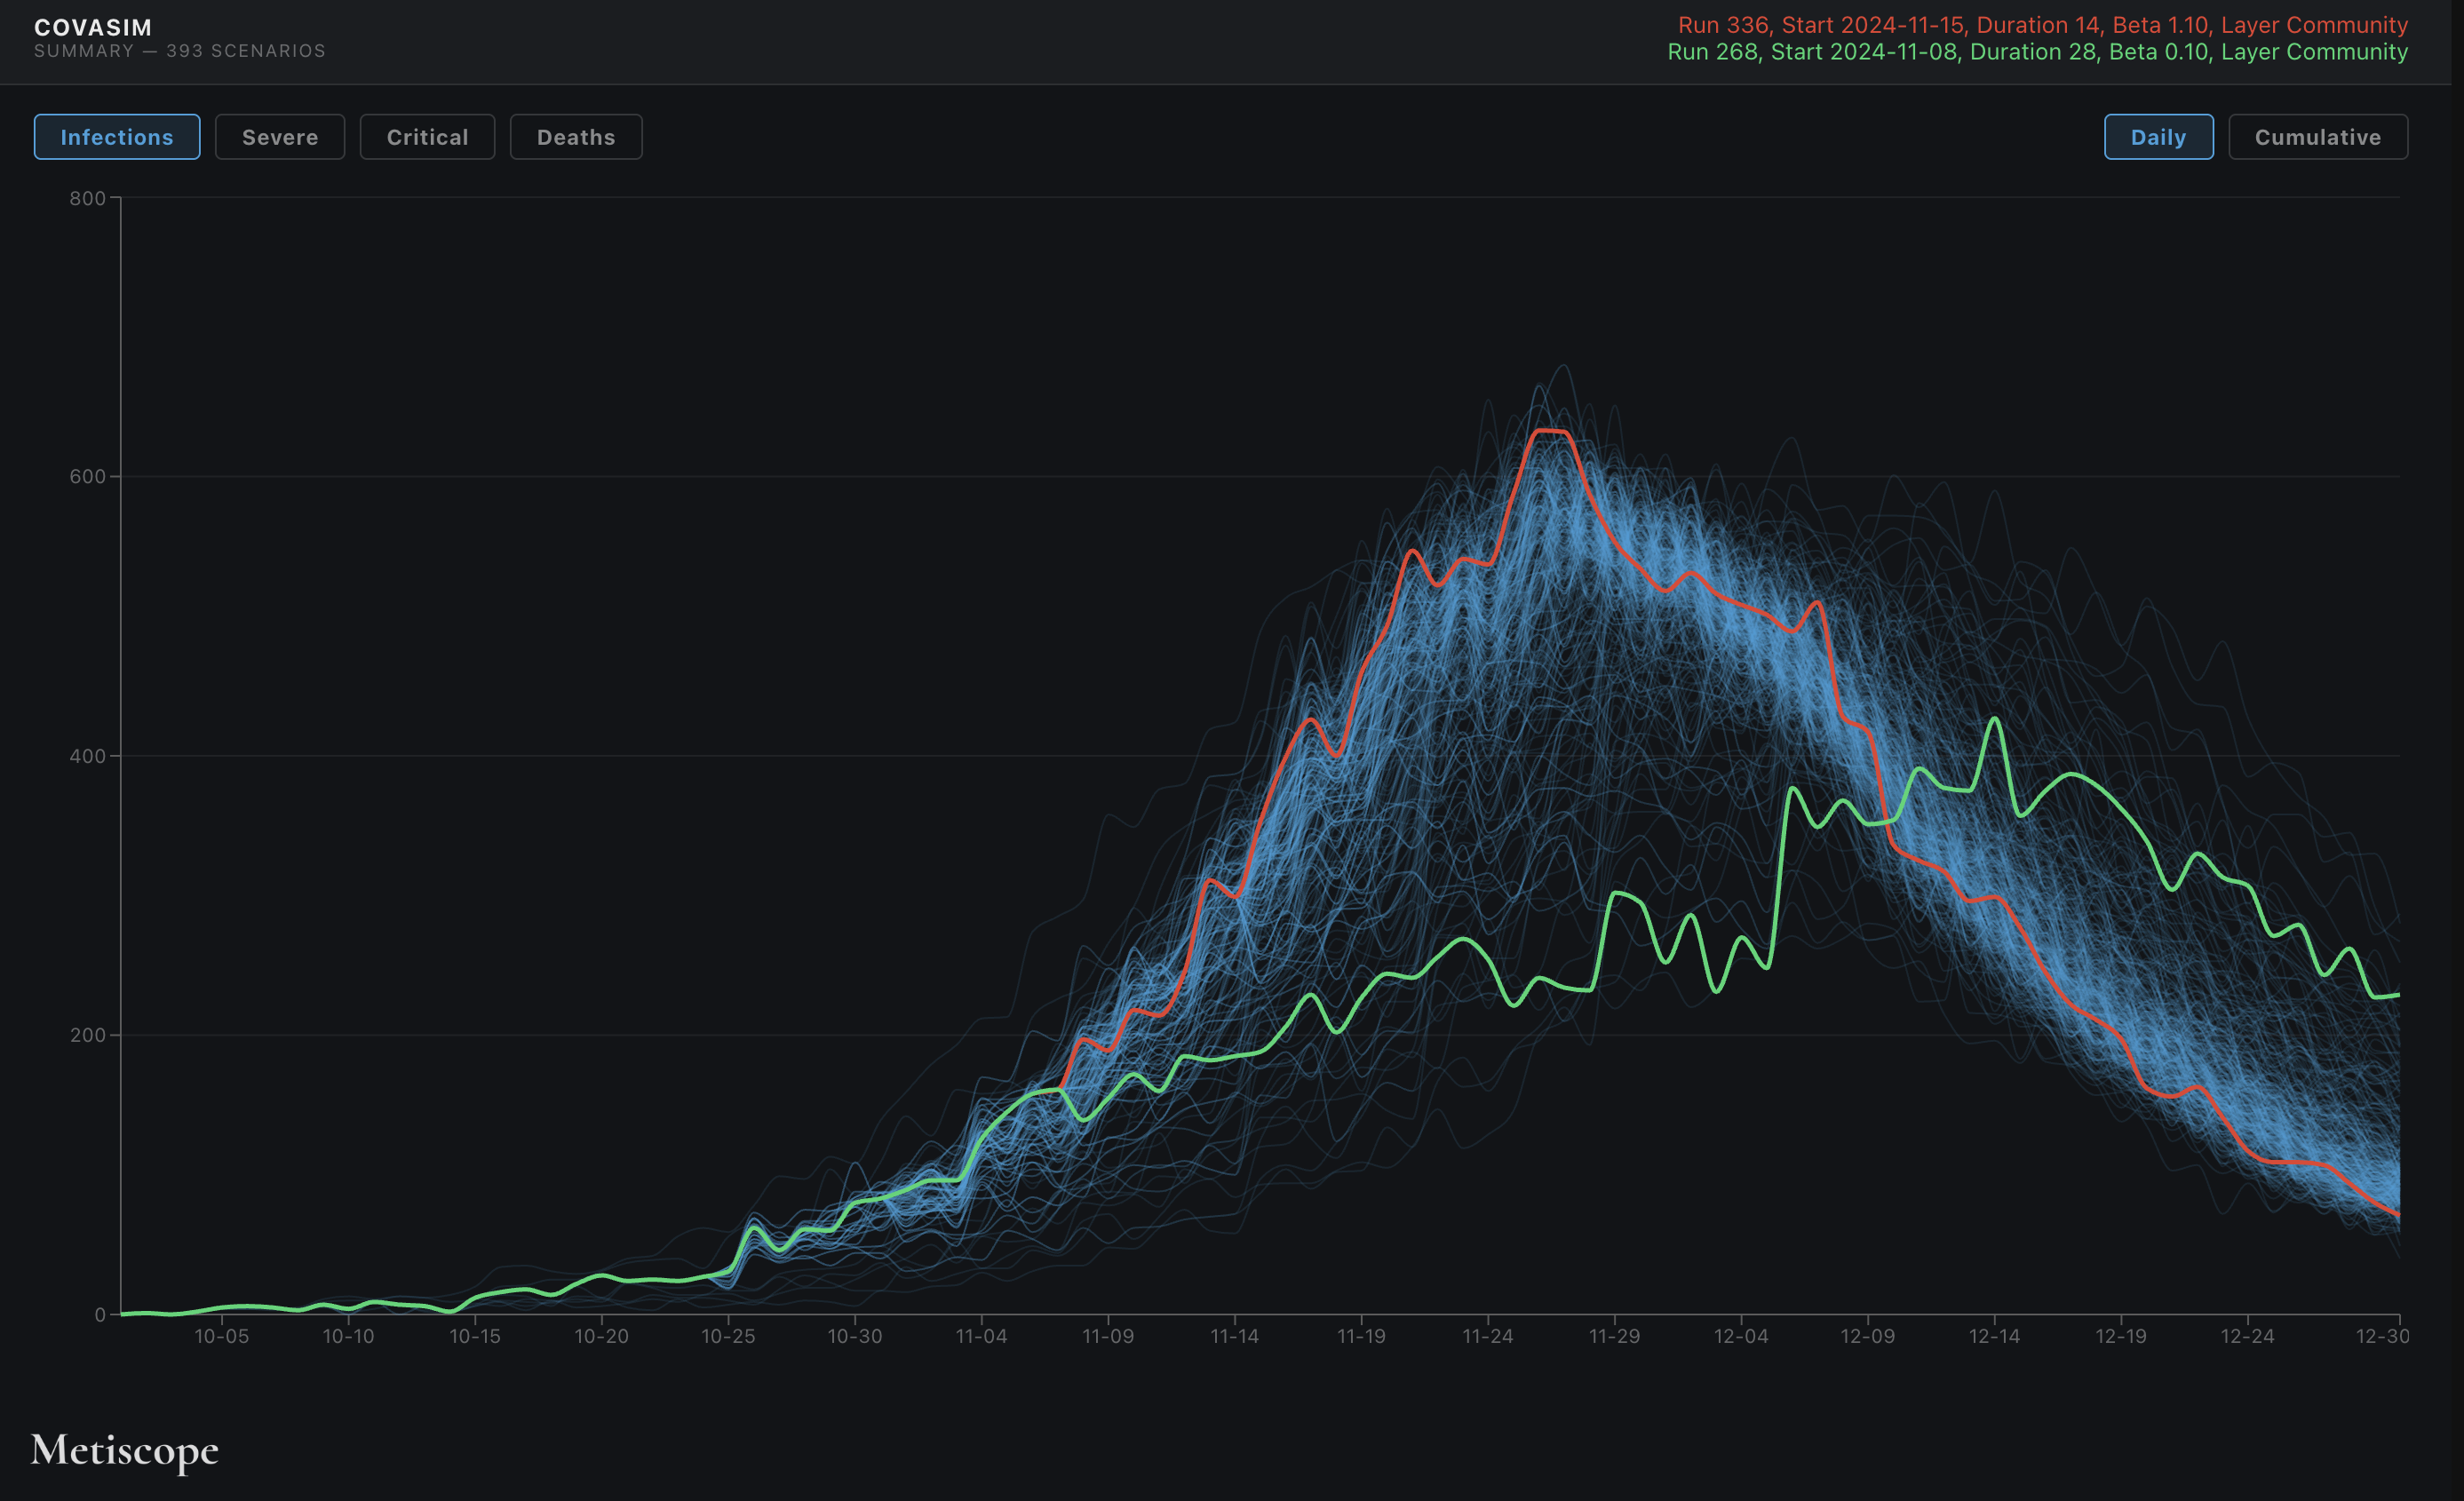Click the red Run 336 legend label
This screenshot has width=2464, height=1501.
(x=2042, y=25)
